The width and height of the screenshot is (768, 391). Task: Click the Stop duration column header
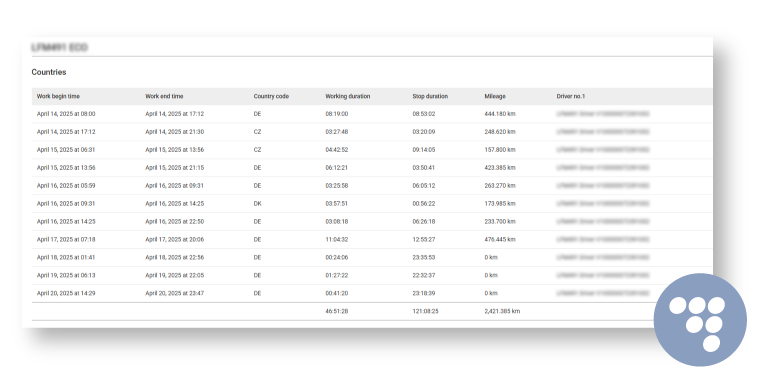click(x=430, y=97)
